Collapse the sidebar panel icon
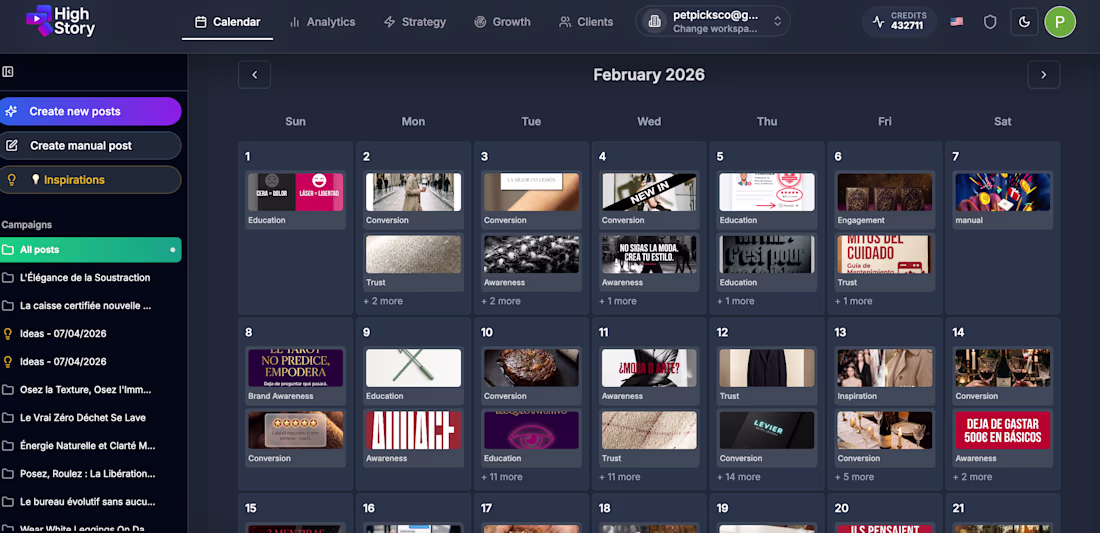This screenshot has height=533, width=1100. 8,72
